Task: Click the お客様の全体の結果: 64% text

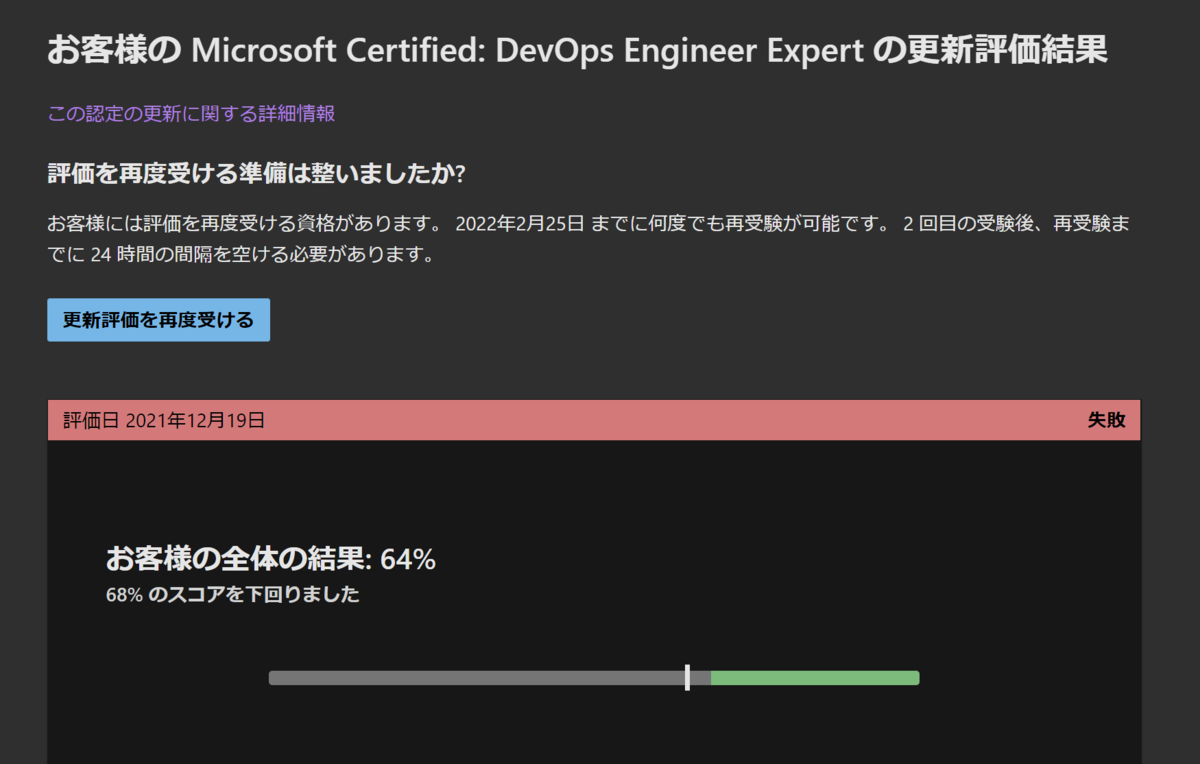Action: (271, 559)
